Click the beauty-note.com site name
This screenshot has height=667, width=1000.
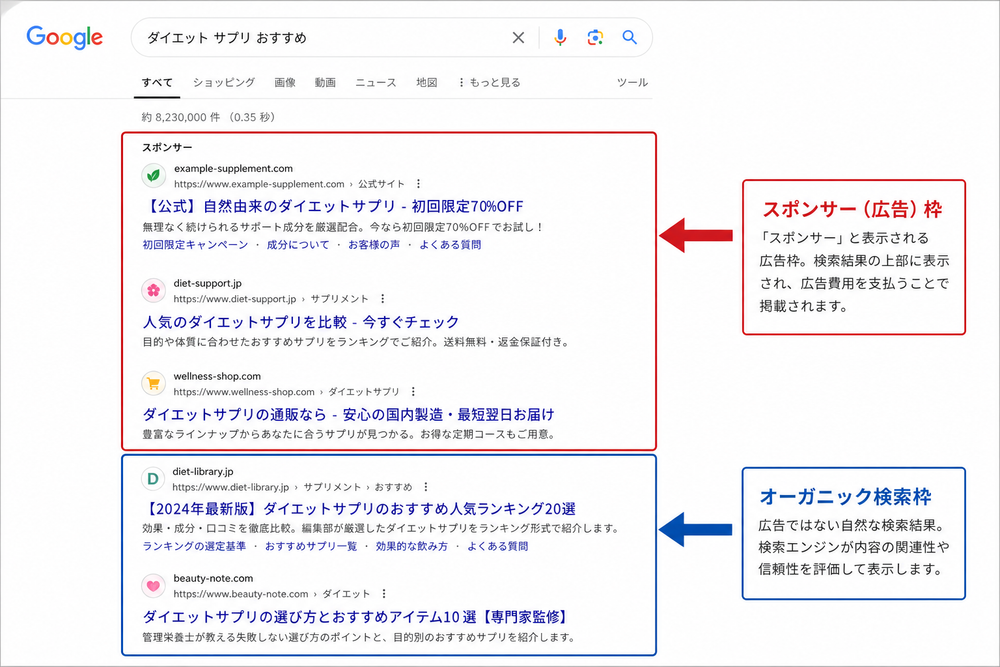click(x=213, y=578)
